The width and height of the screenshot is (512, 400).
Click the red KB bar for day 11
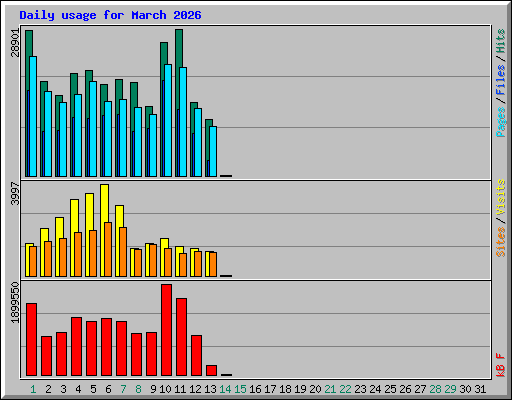point(182,337)
